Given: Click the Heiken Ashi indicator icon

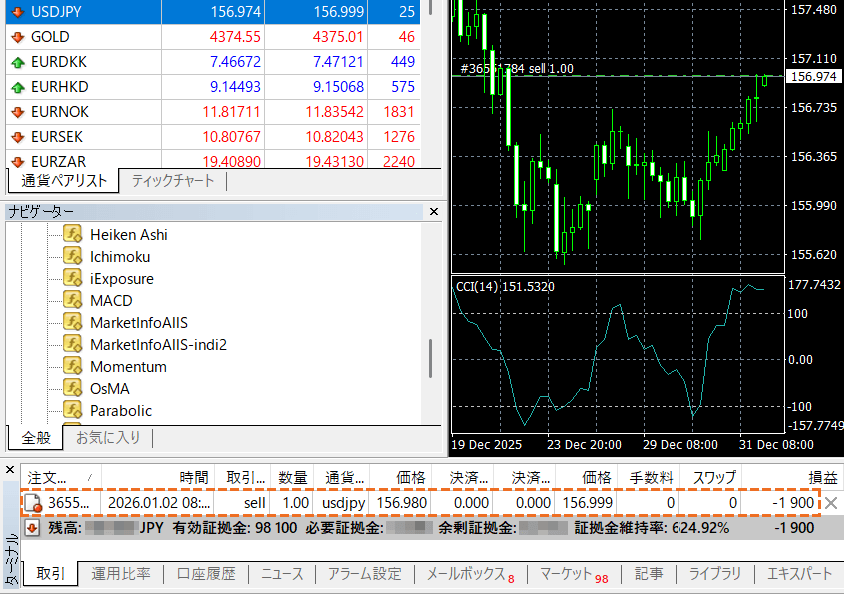Looking at the screenshot, I should click(72, 234).
